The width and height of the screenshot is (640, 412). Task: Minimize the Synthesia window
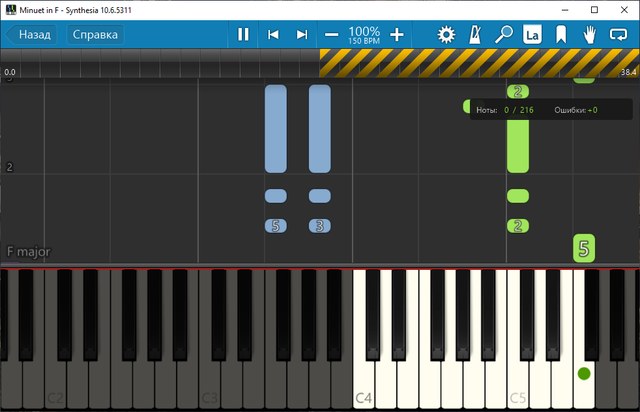565,10
